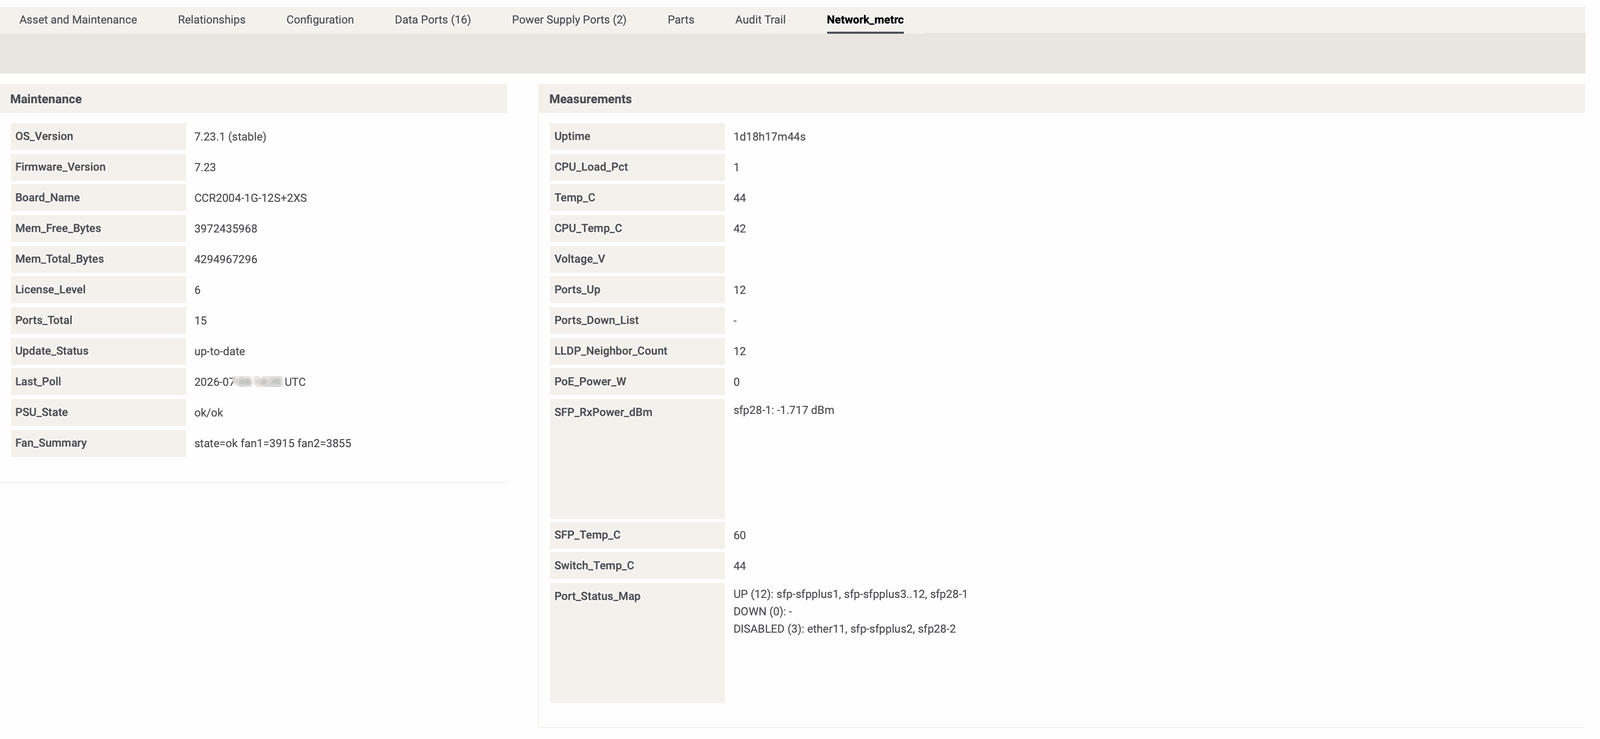Viewport: 1600px width, 739px height.
Task: Select Fan_Summary value with fan speeds
Action: [272, 443]
